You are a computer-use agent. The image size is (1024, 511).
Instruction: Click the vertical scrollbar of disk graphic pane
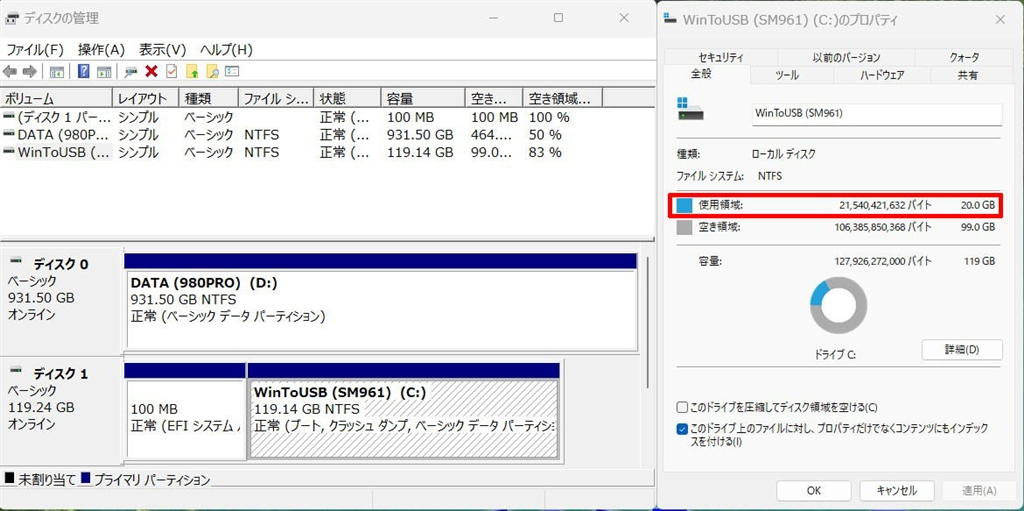click(x=647, y=320)
